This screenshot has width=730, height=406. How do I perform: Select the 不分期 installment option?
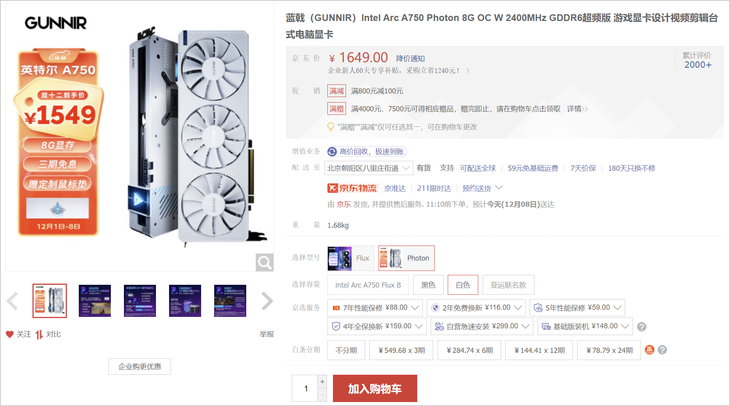(346, 350)
